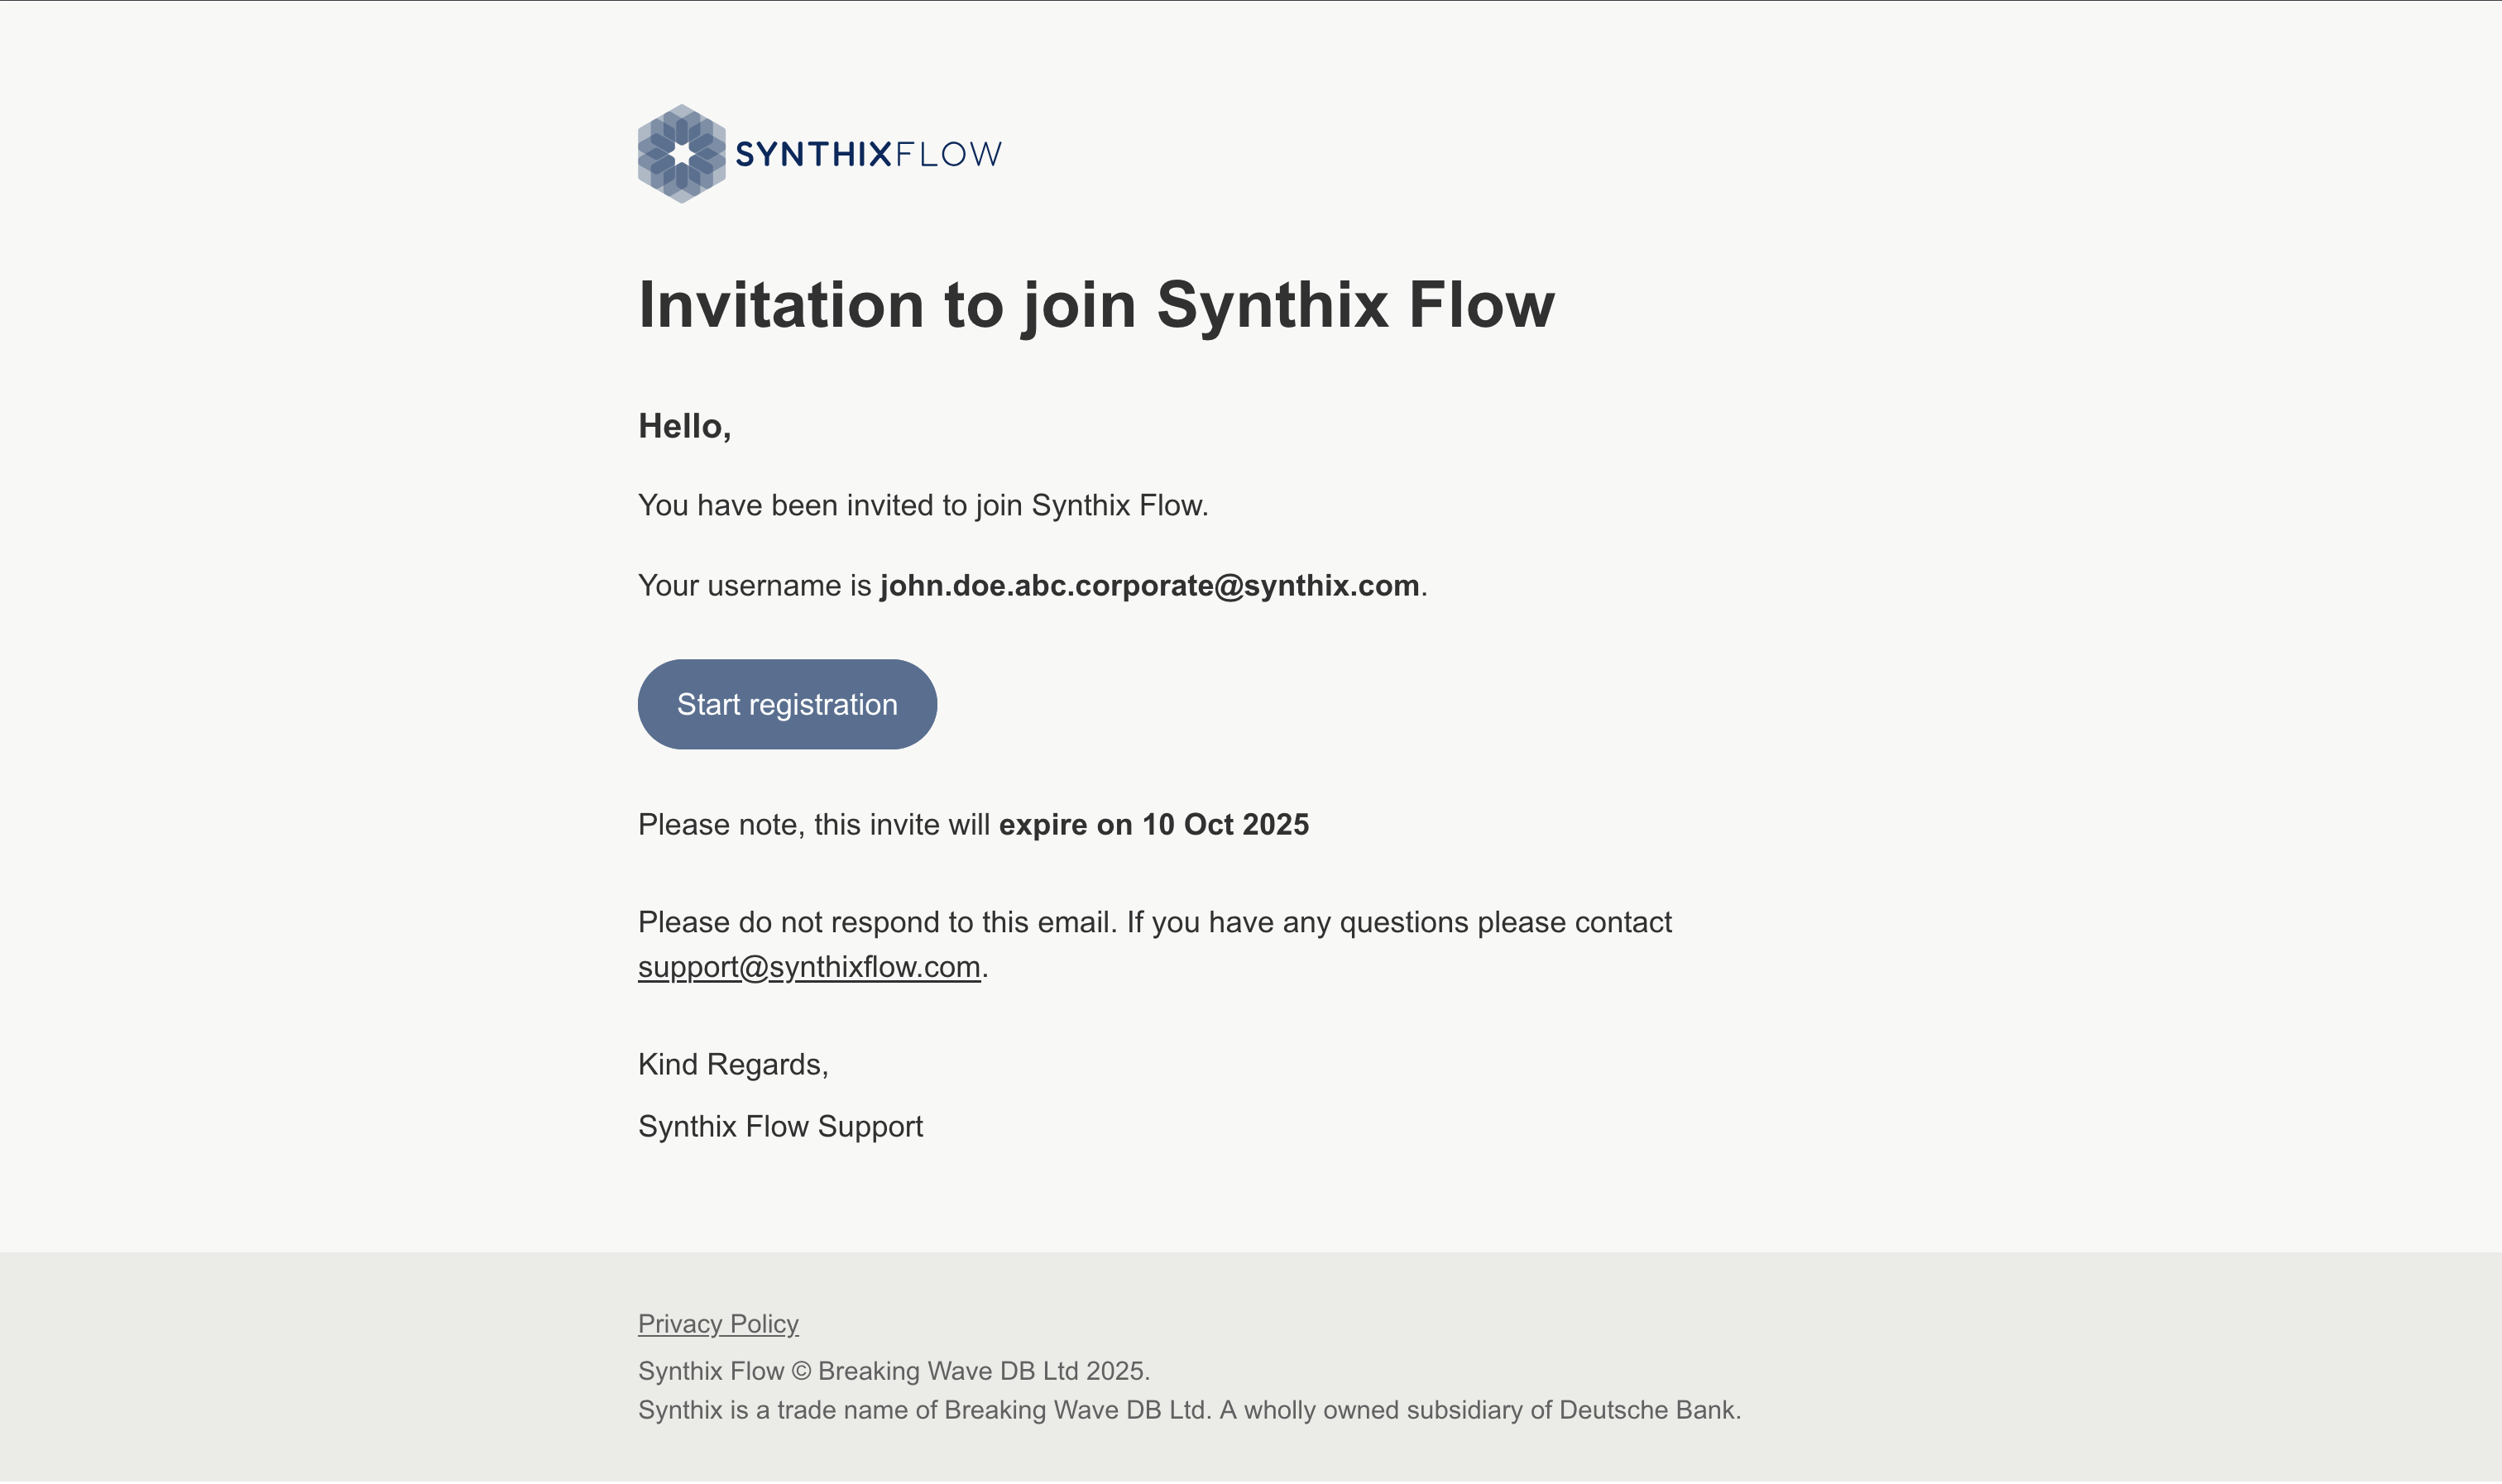Click the Start registration button
Viewport: 2502px width, 1484px height.
(x=787, y=704)
